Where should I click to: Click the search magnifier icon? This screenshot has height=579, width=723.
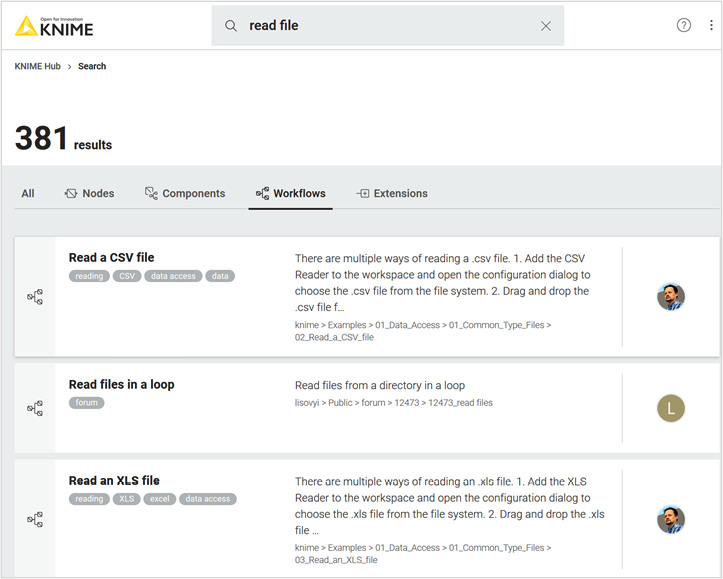coord(231,26)
